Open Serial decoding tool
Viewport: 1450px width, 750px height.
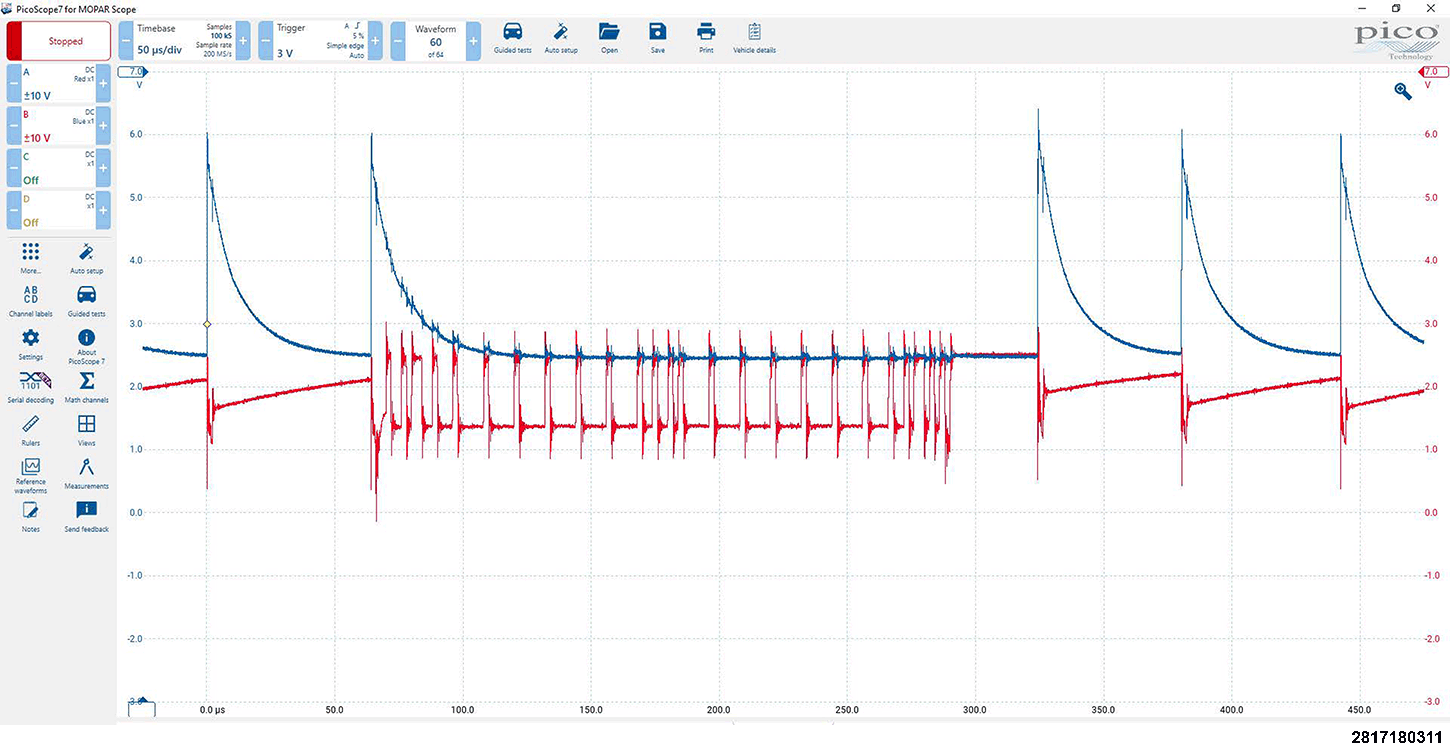[x=31, y=387]
